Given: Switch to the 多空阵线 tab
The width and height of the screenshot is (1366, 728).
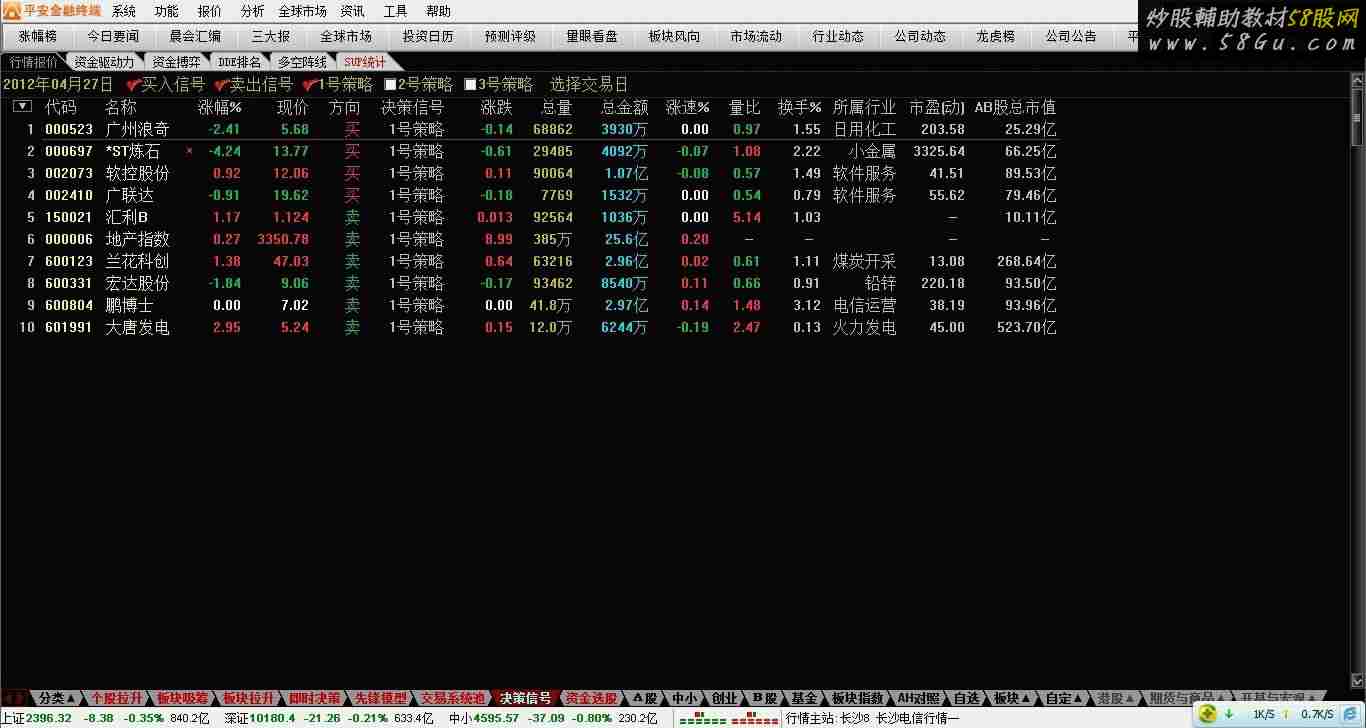Looking at the screenshot, I should coord(302,62).
